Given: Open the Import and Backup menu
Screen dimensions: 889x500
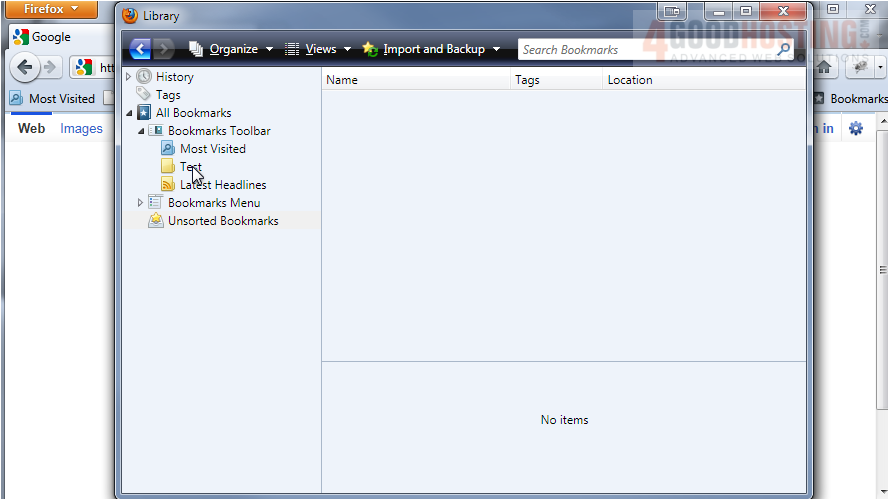Looking at the screenshot, I should pyautogui.click(x=431, y=49).
